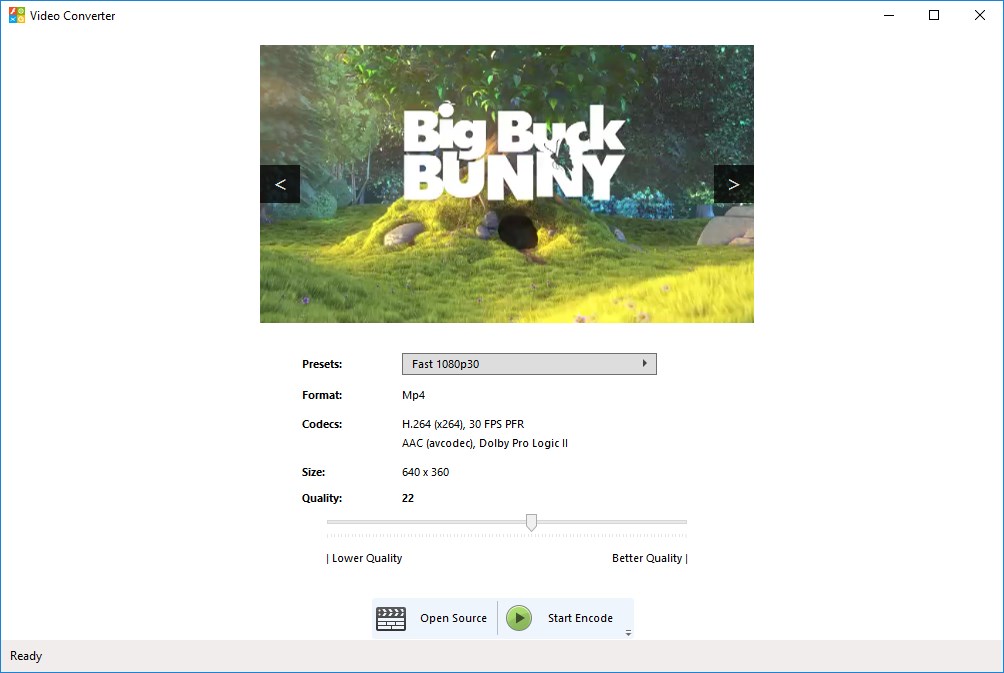Expand the toolbar overflow arrow
The height and width of the screenshot is (673, 1004).
pyautogui.click(x=628, y=633)
